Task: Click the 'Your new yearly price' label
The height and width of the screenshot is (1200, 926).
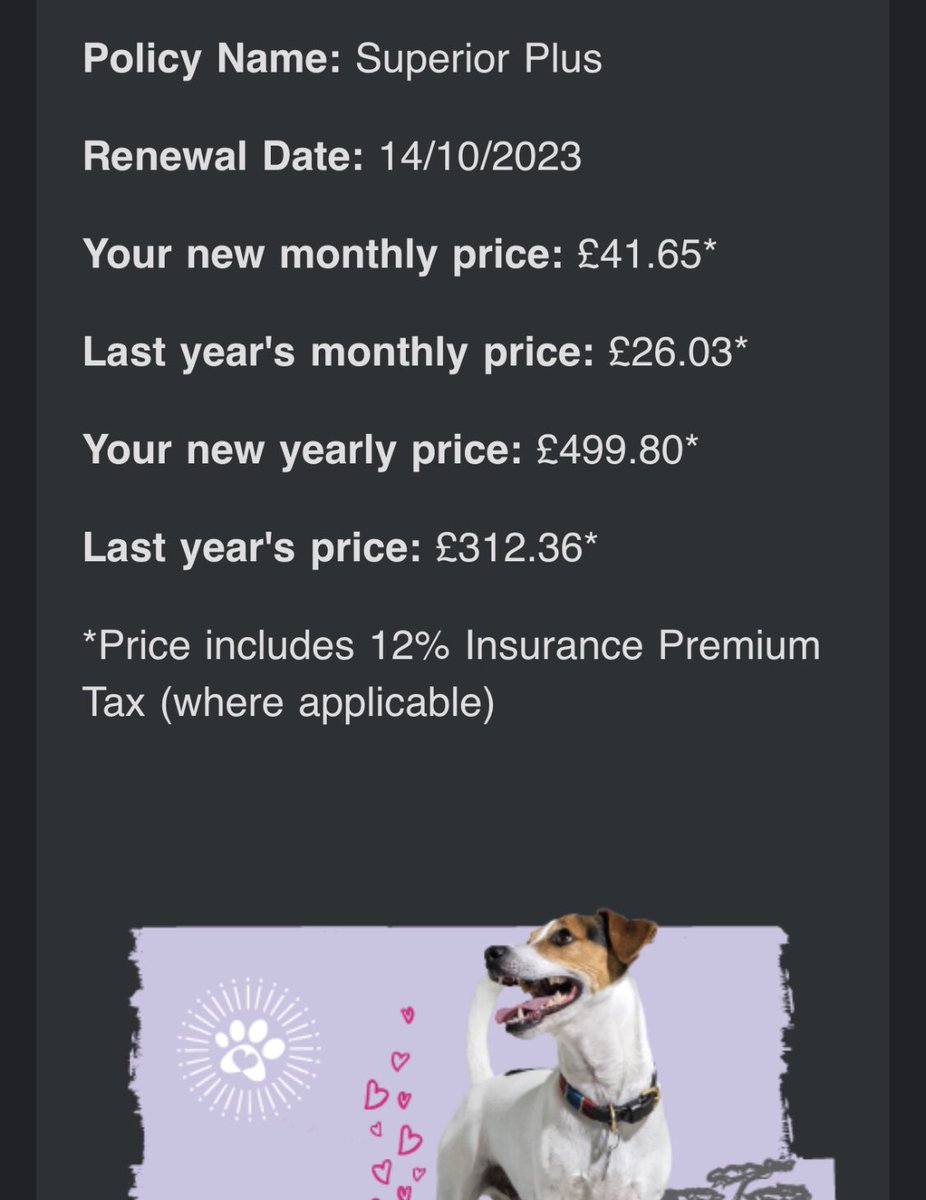Action: [x=303, y=451]
